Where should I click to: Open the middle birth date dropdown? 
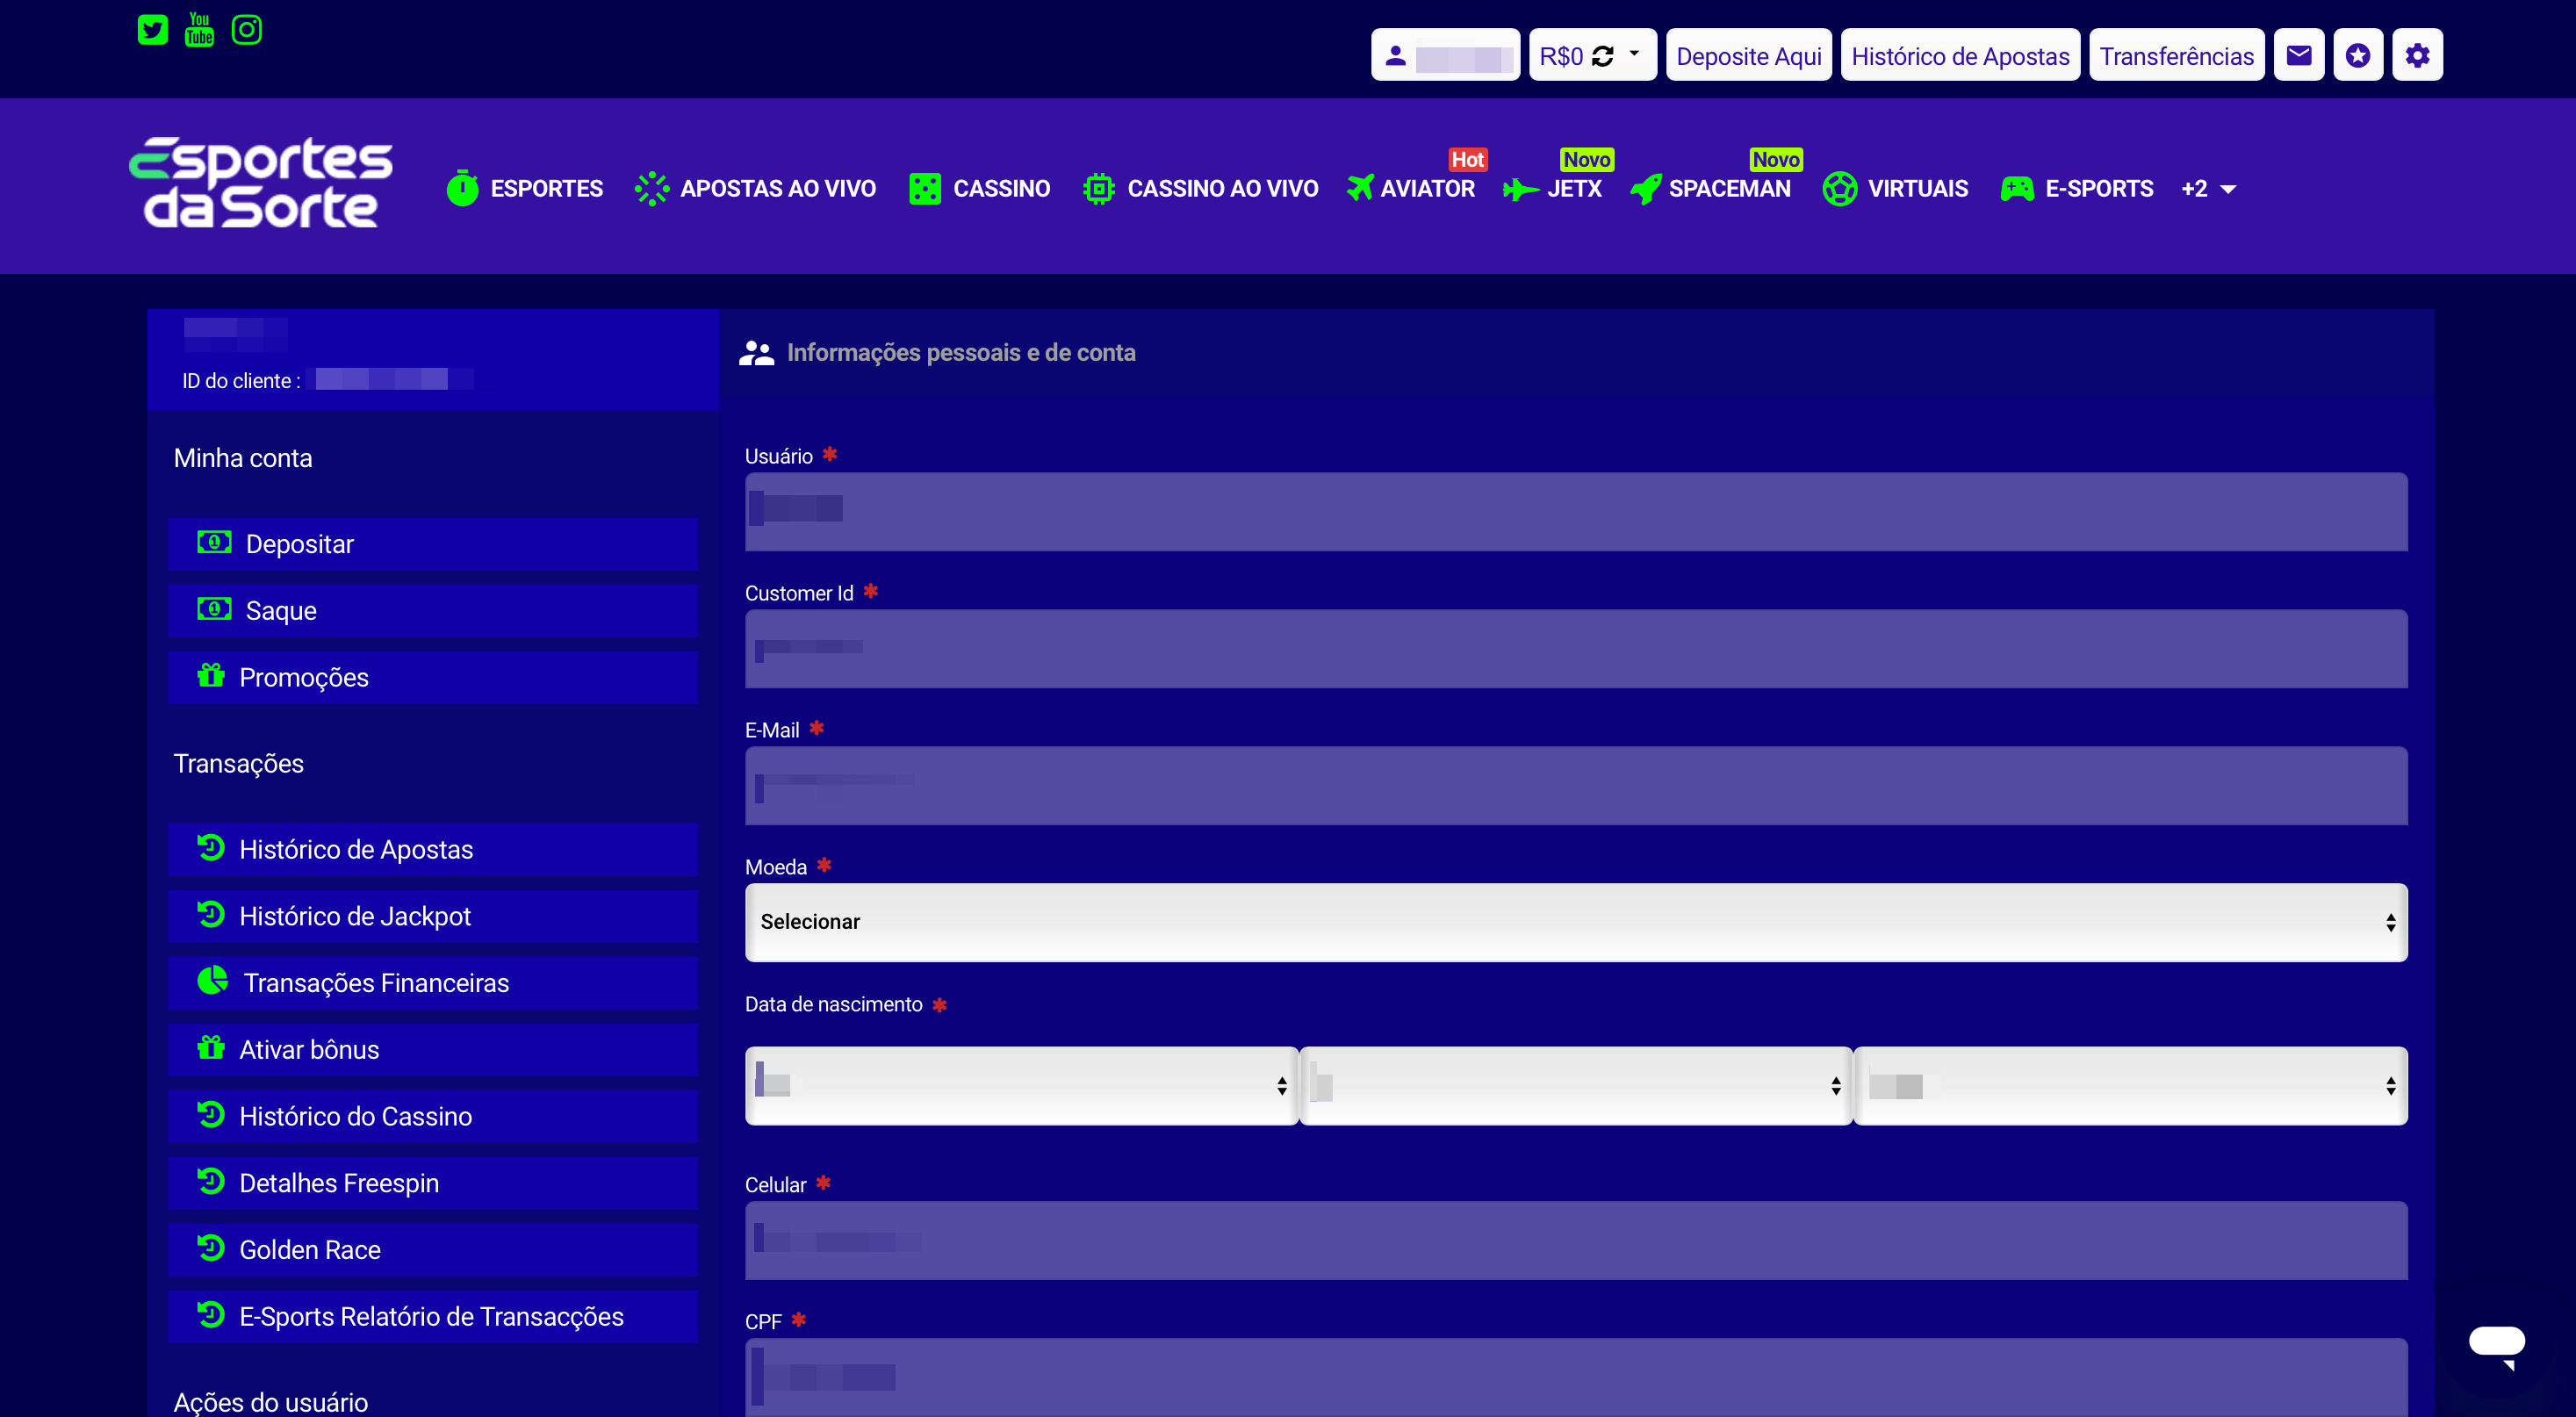(1576, 1086)
